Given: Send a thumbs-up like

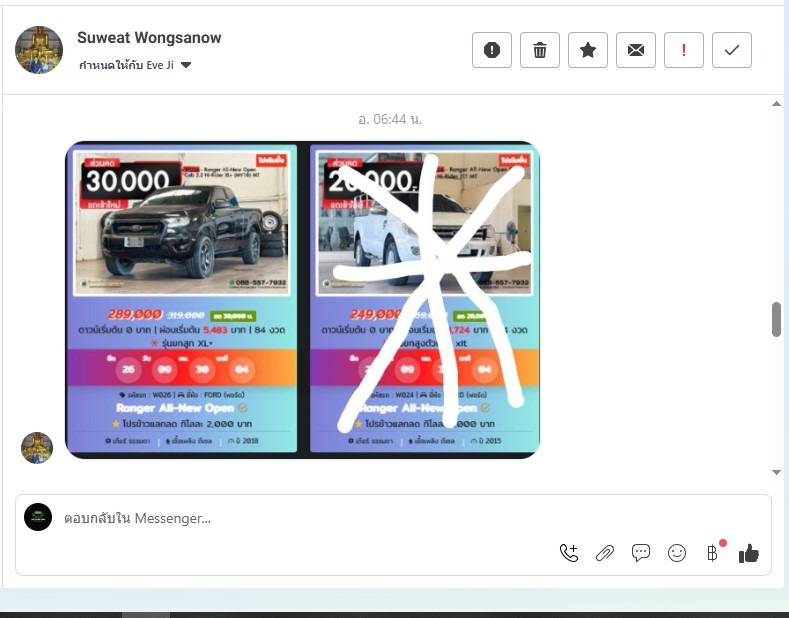Looking at the screenshot, I should [x=749, y=553].
